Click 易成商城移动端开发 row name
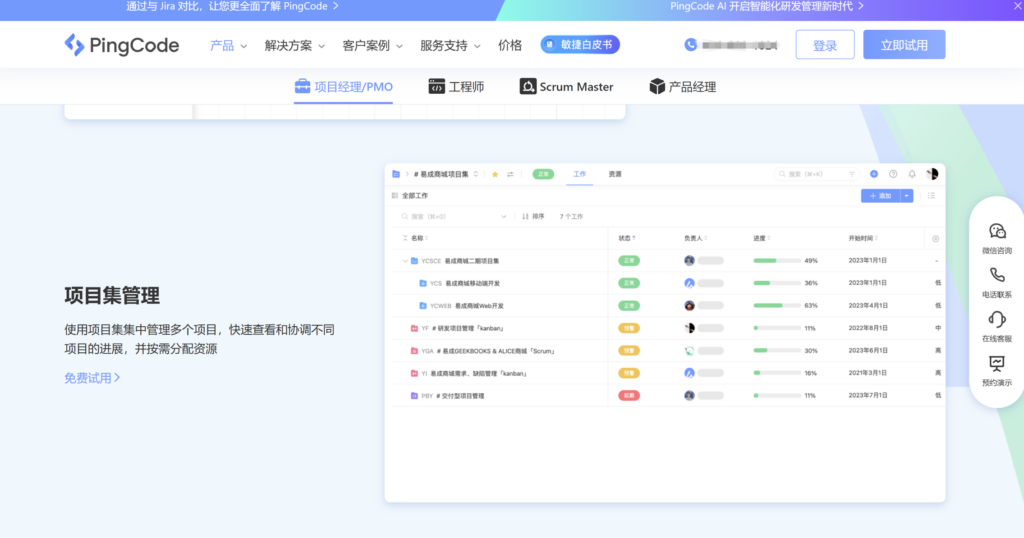Screen dimensions: 1024x538 (x=472, y=283)
